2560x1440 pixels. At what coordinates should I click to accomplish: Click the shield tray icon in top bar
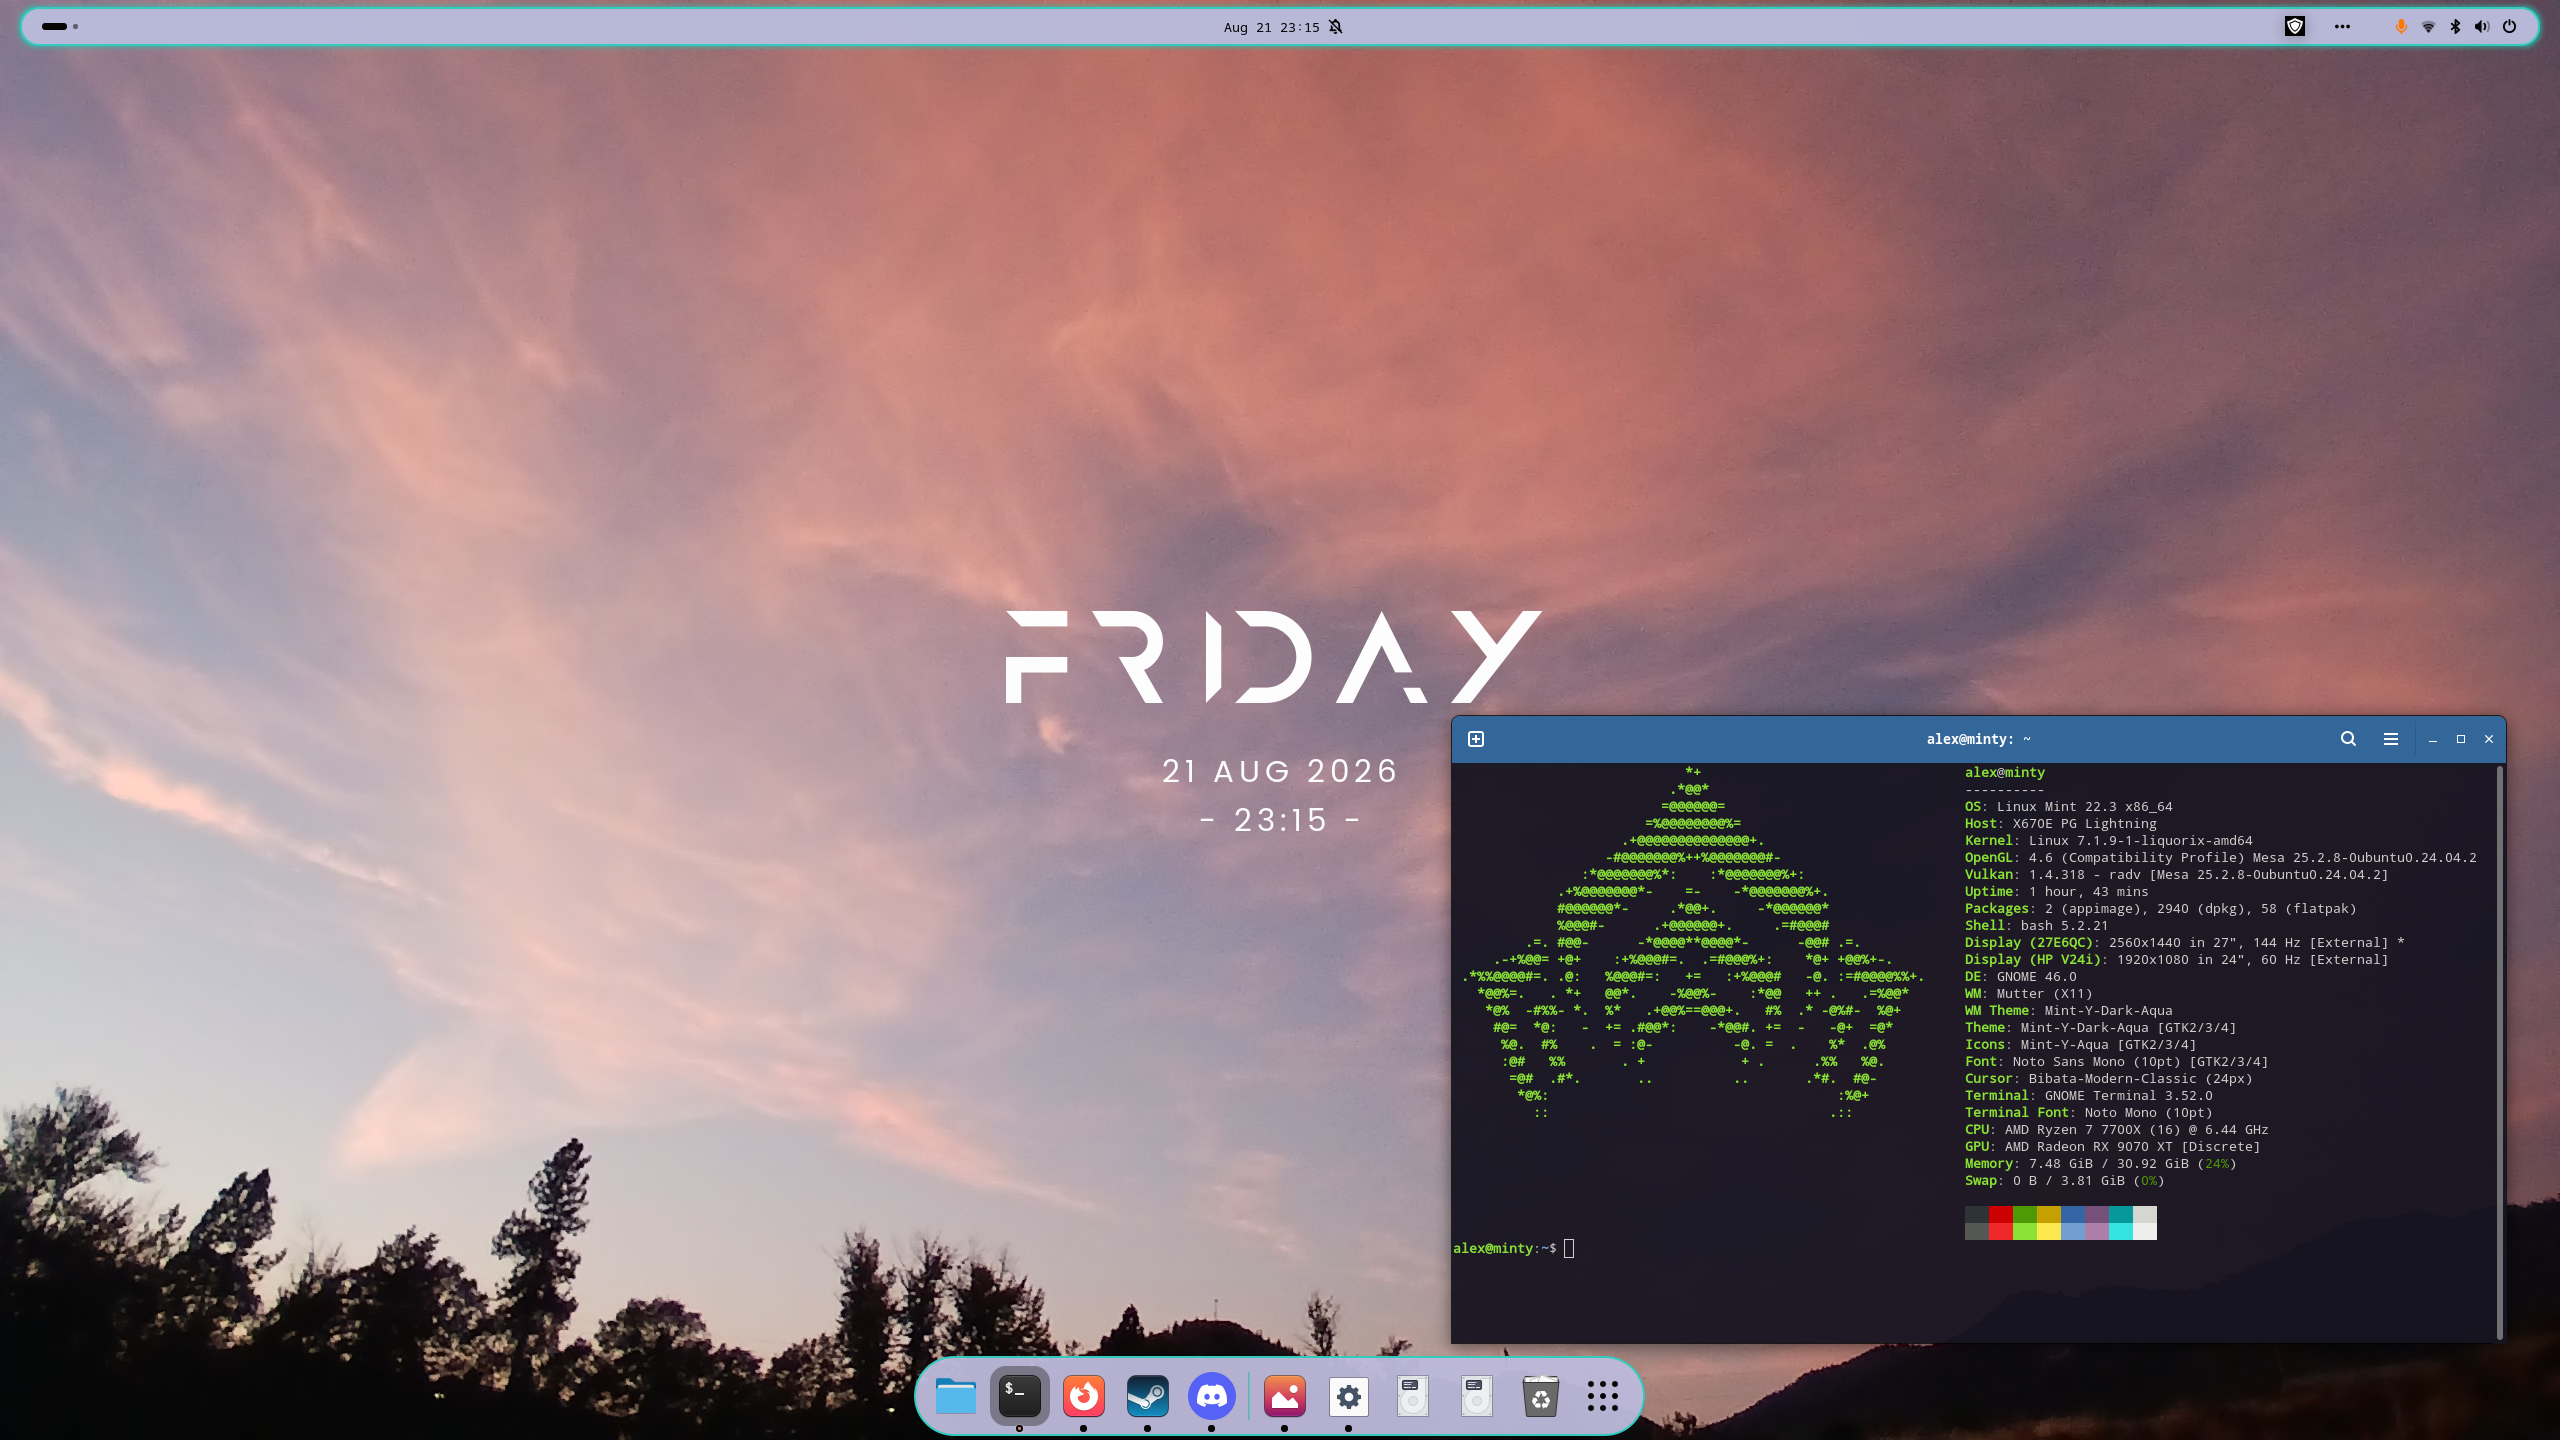point(2295,27)
